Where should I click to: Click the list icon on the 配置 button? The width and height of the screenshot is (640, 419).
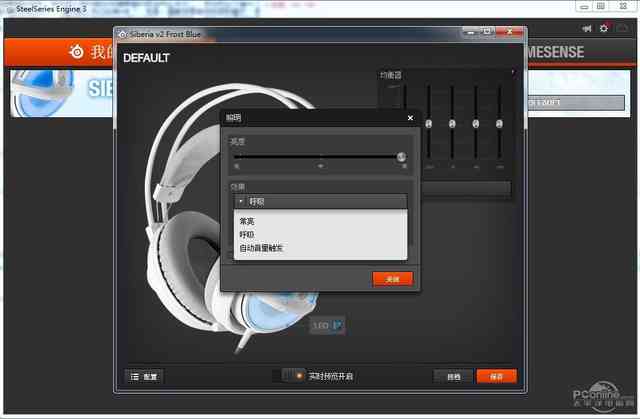[x=134, y=377]
